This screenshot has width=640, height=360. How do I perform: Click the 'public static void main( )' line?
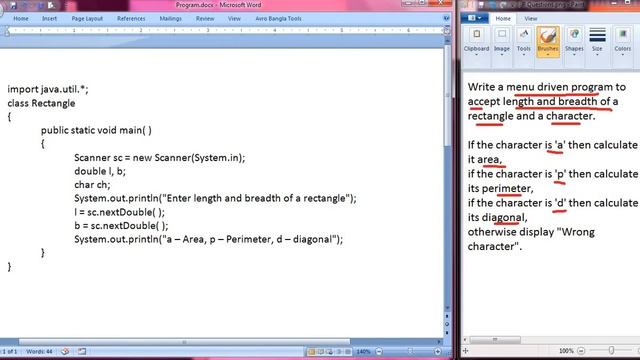pyautogui.click(x=96, y=130)
